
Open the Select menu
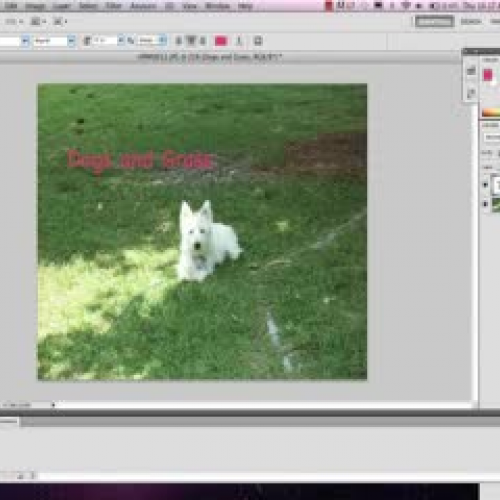pos(88,6)
